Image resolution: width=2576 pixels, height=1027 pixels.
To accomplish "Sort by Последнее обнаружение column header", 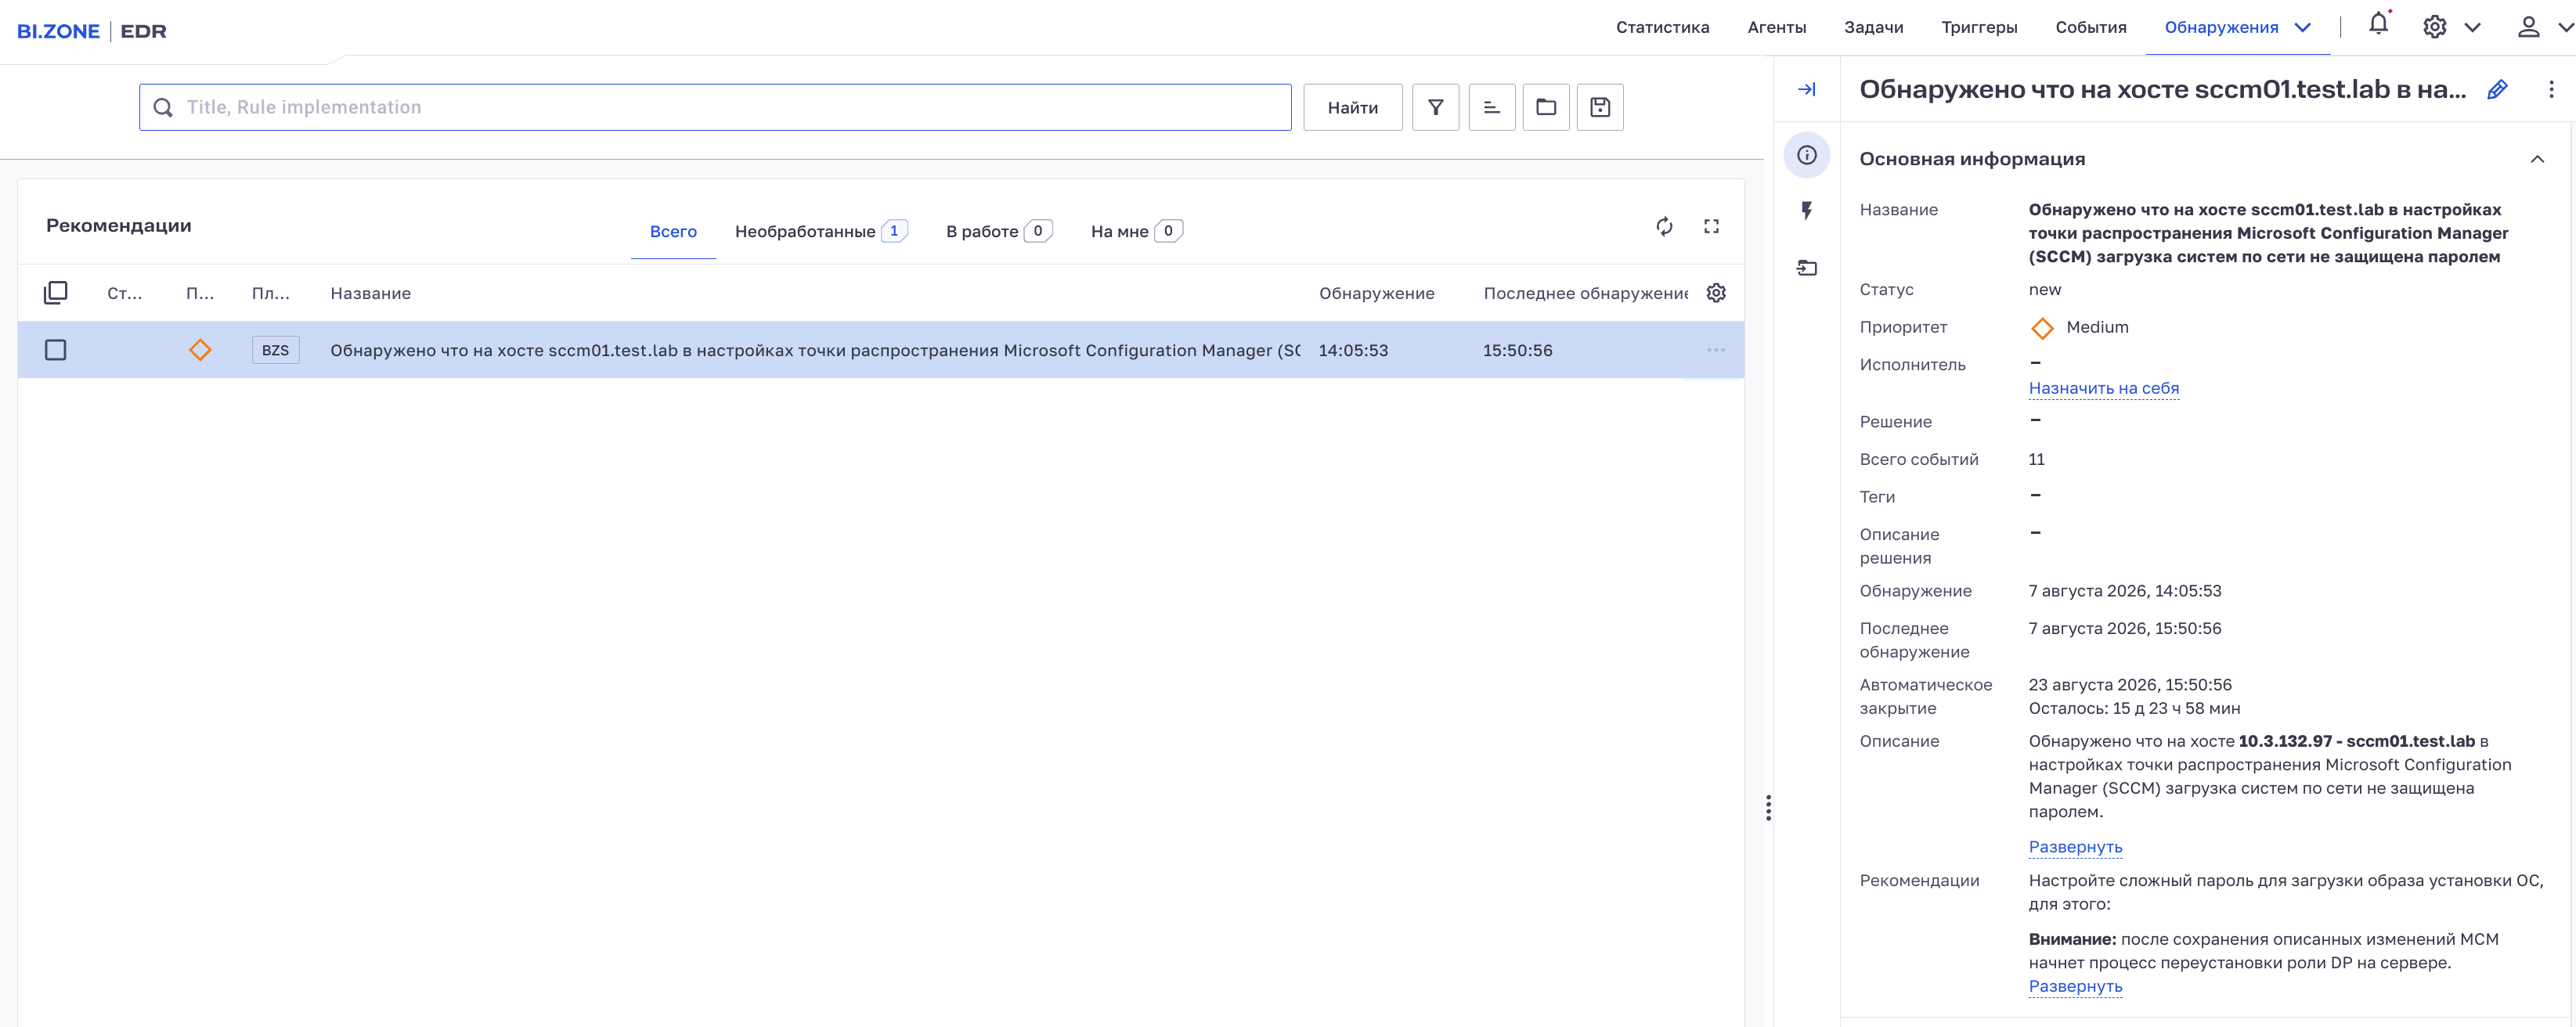I will [x=1585, y=293].
